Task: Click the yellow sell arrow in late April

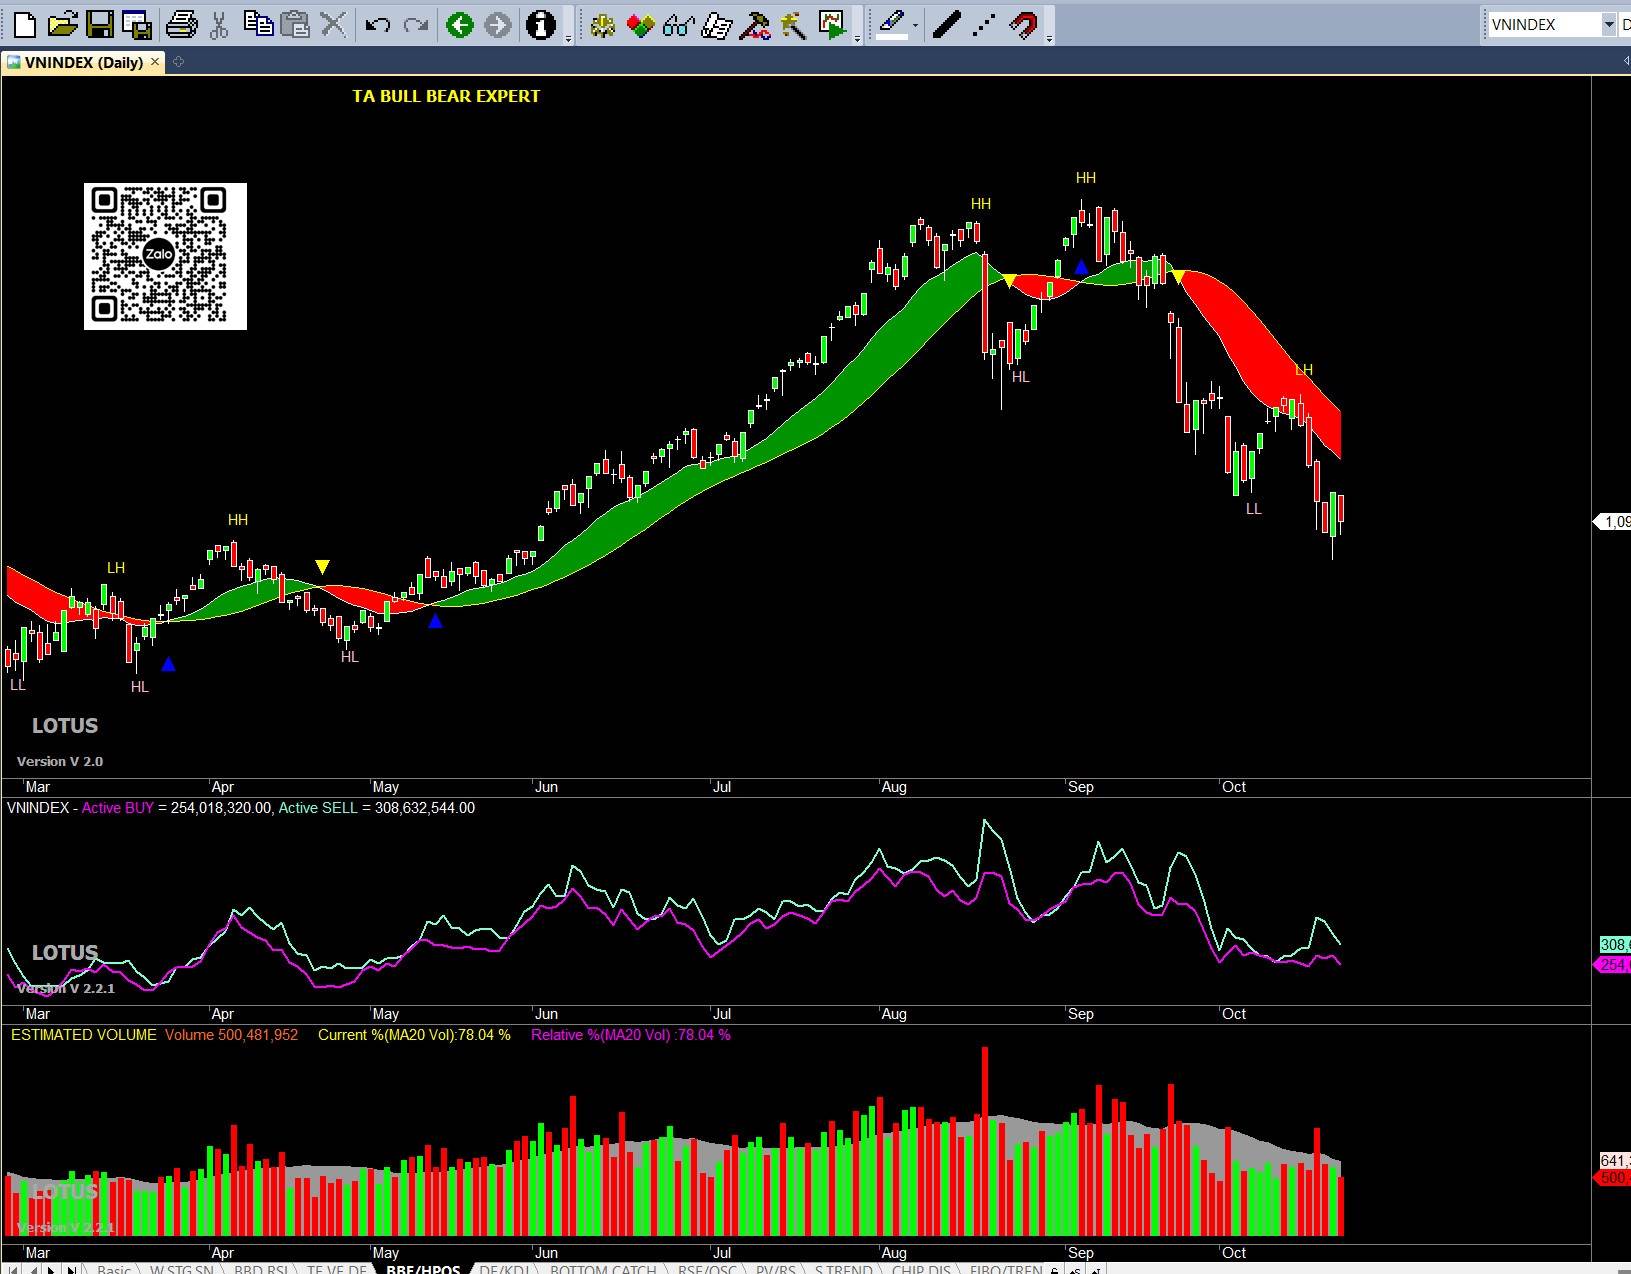Action: 322,568
